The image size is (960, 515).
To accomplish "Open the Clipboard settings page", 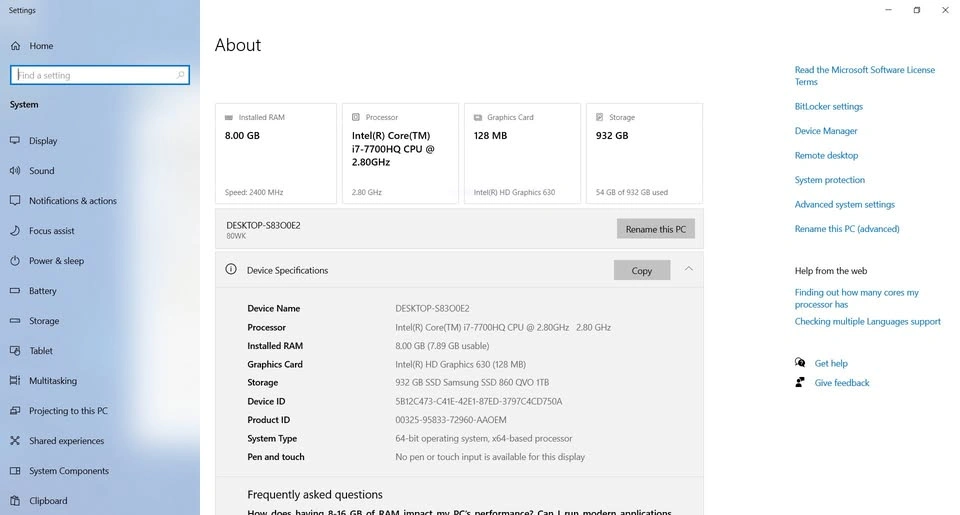I will [x=48, y=501].
